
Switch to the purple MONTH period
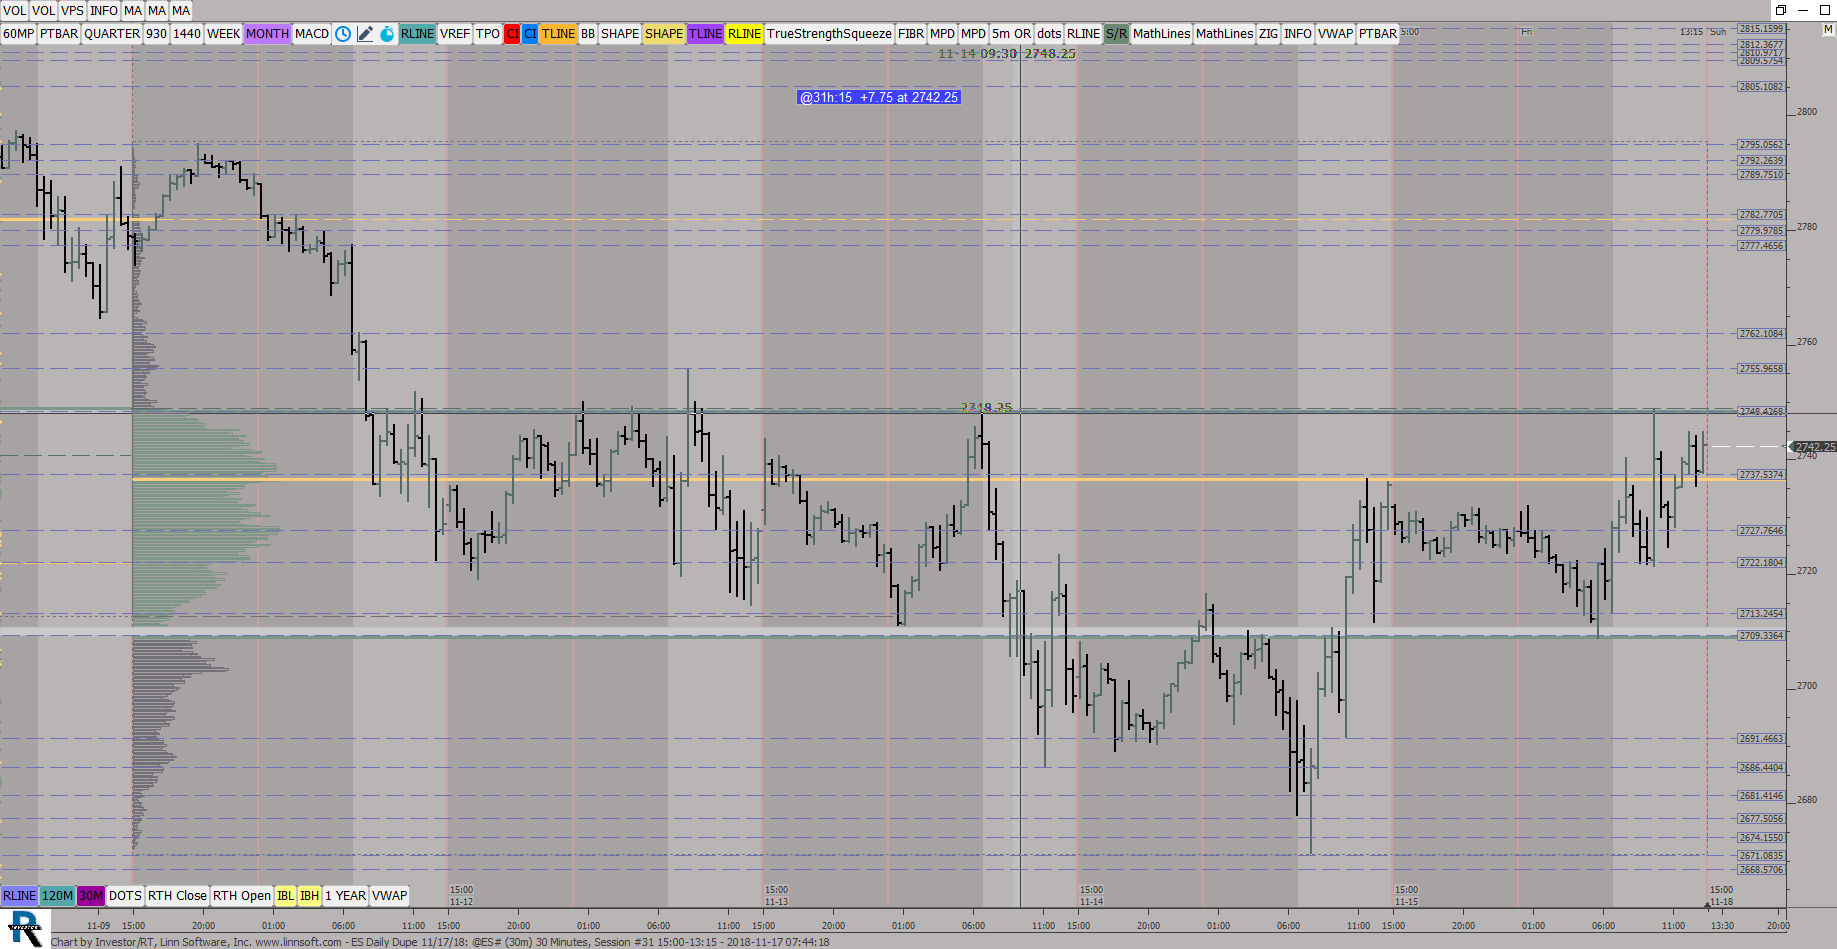click(267, 34)
